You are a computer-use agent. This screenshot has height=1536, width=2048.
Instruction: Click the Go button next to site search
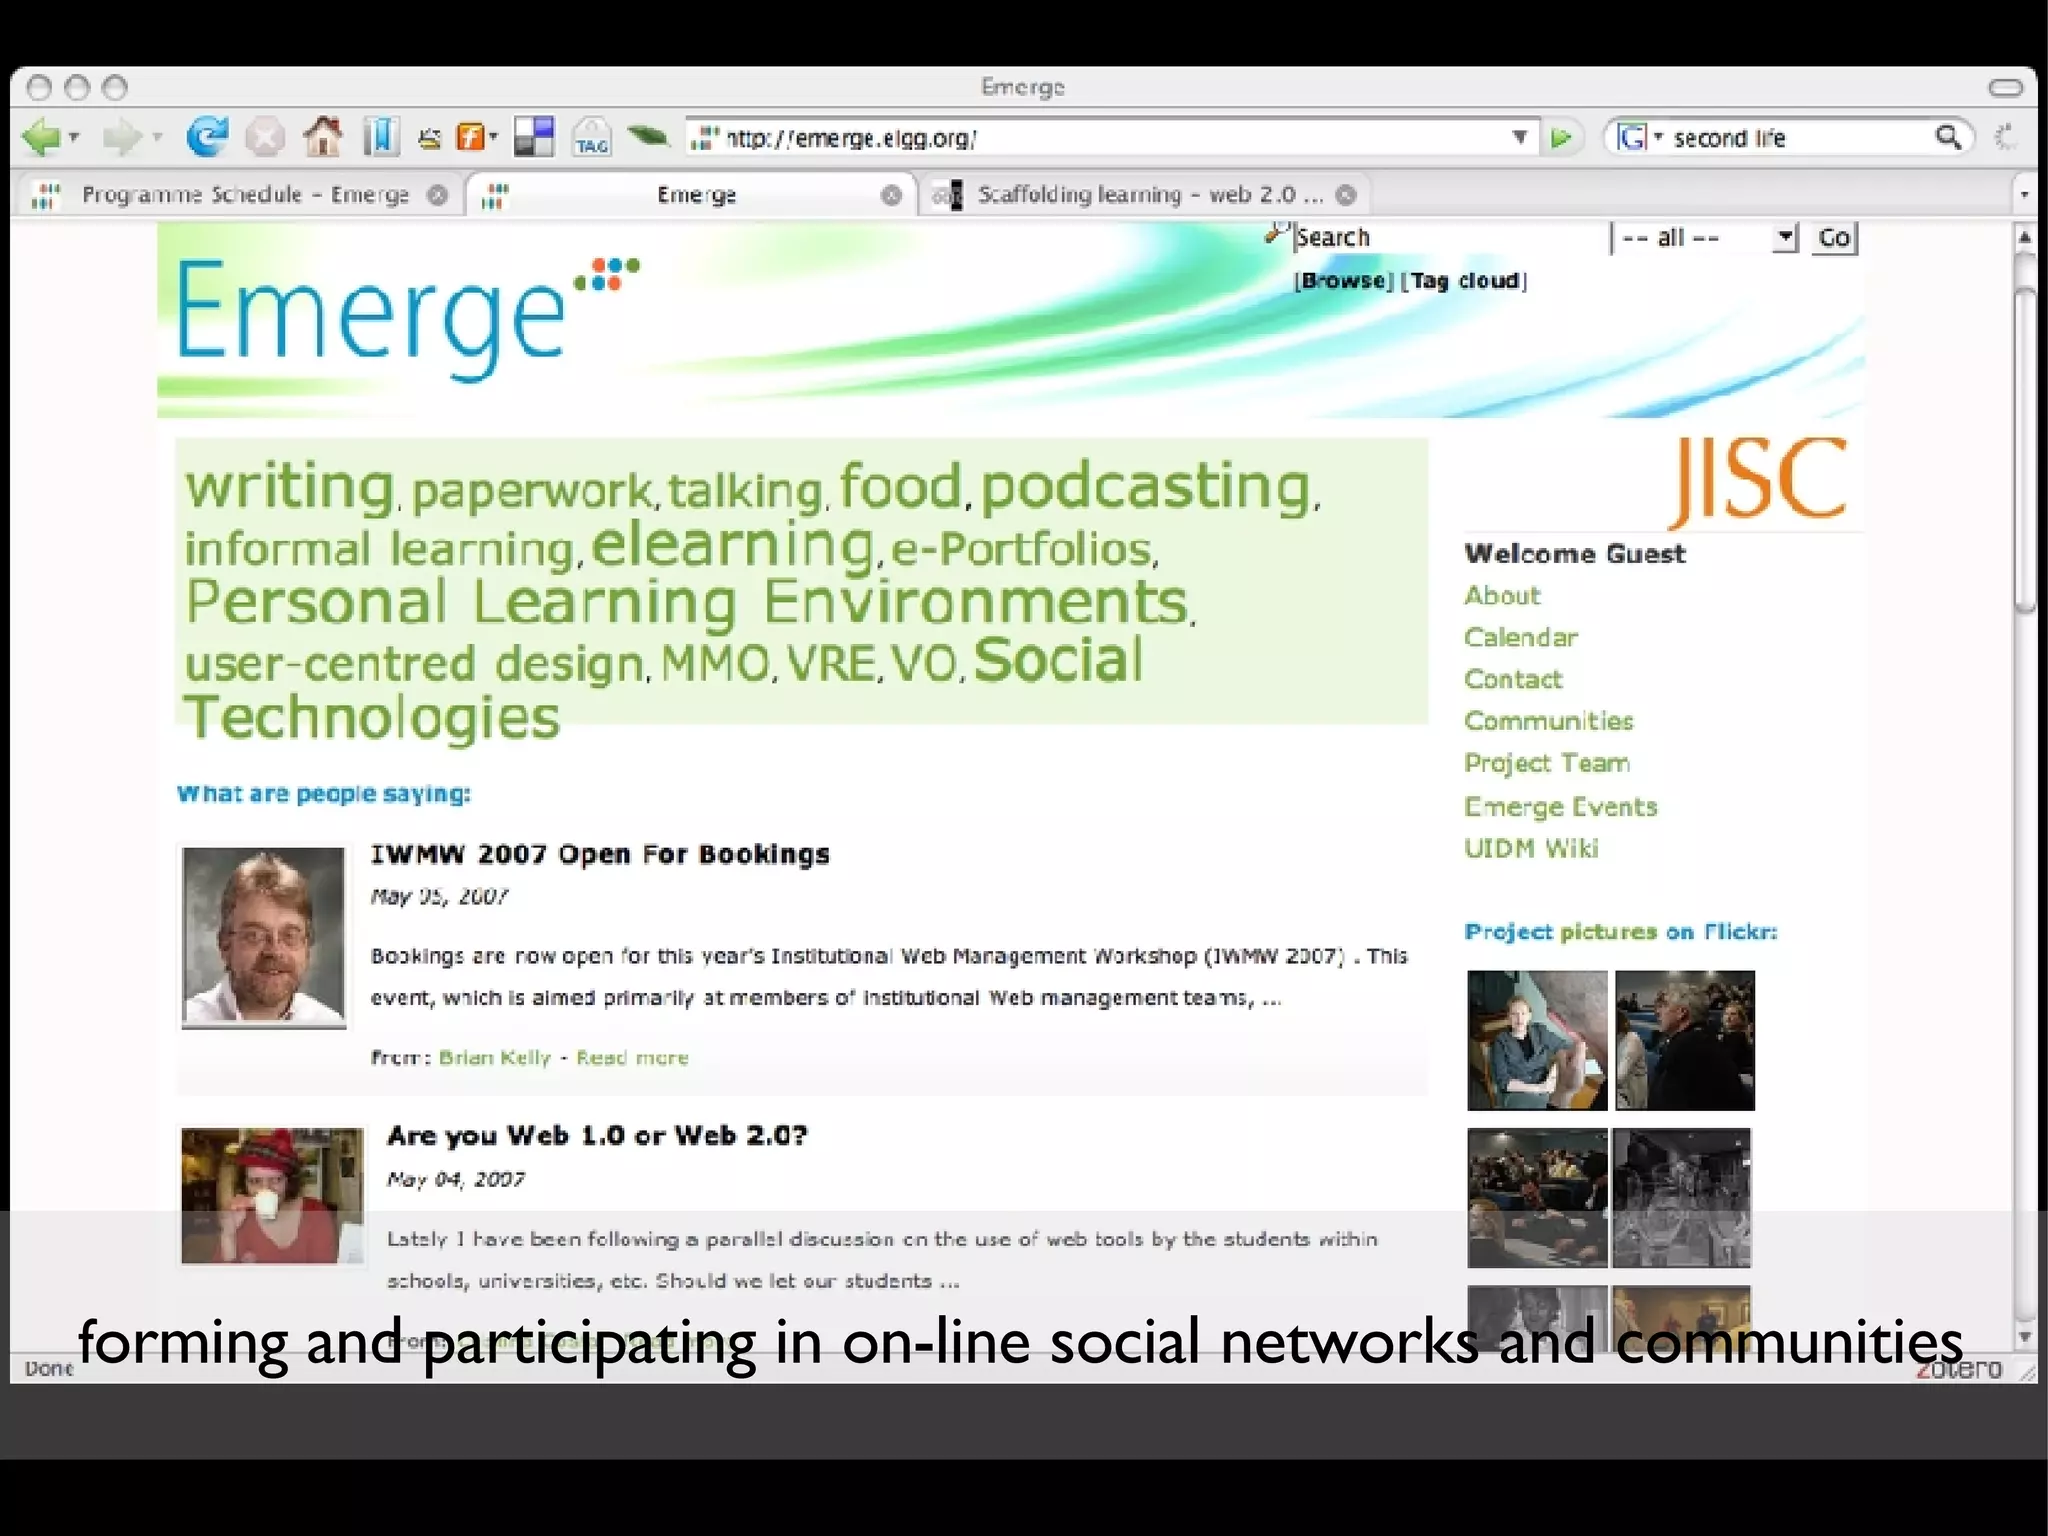point(1834,239)
